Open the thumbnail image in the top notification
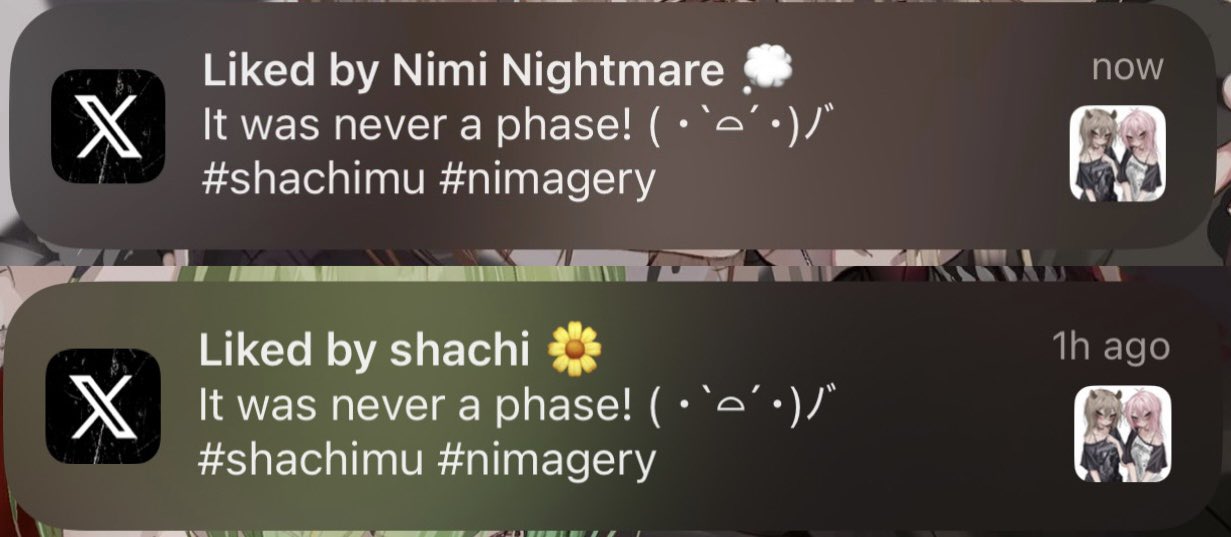1231x537 pixels. [x=1118, y=153]
